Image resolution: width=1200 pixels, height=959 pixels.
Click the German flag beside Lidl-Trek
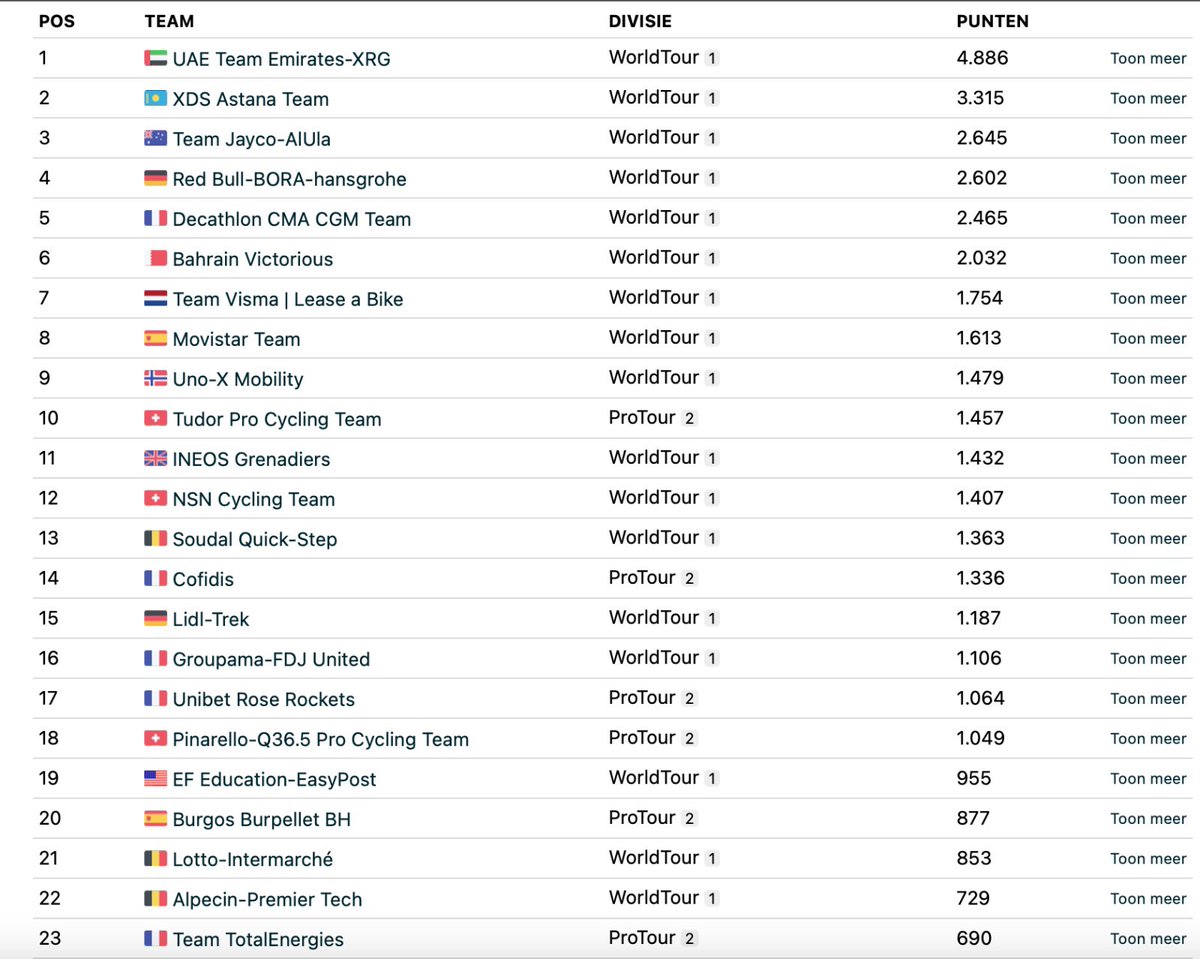155,618
